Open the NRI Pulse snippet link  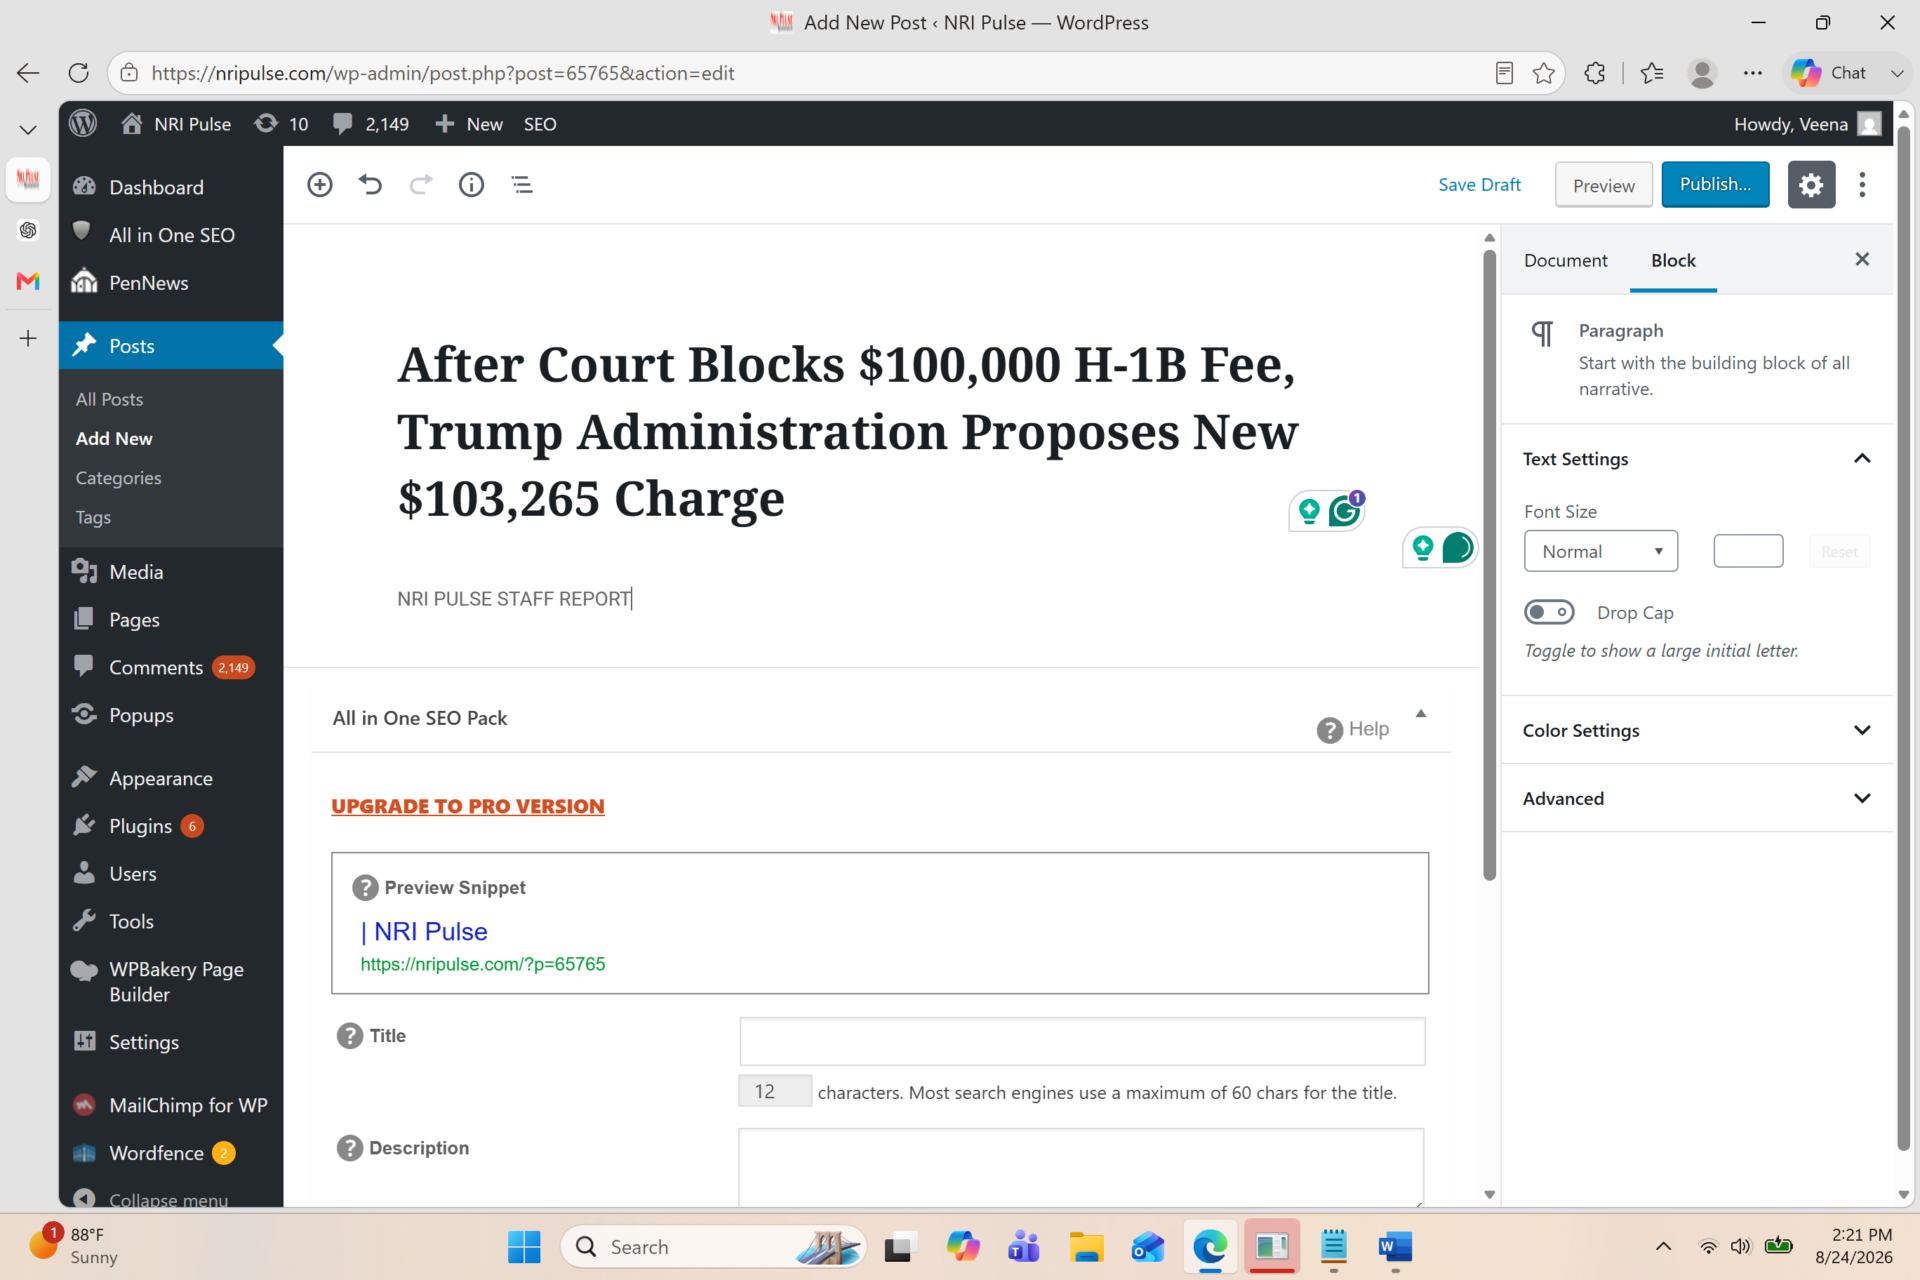click(x=424, y=932)
